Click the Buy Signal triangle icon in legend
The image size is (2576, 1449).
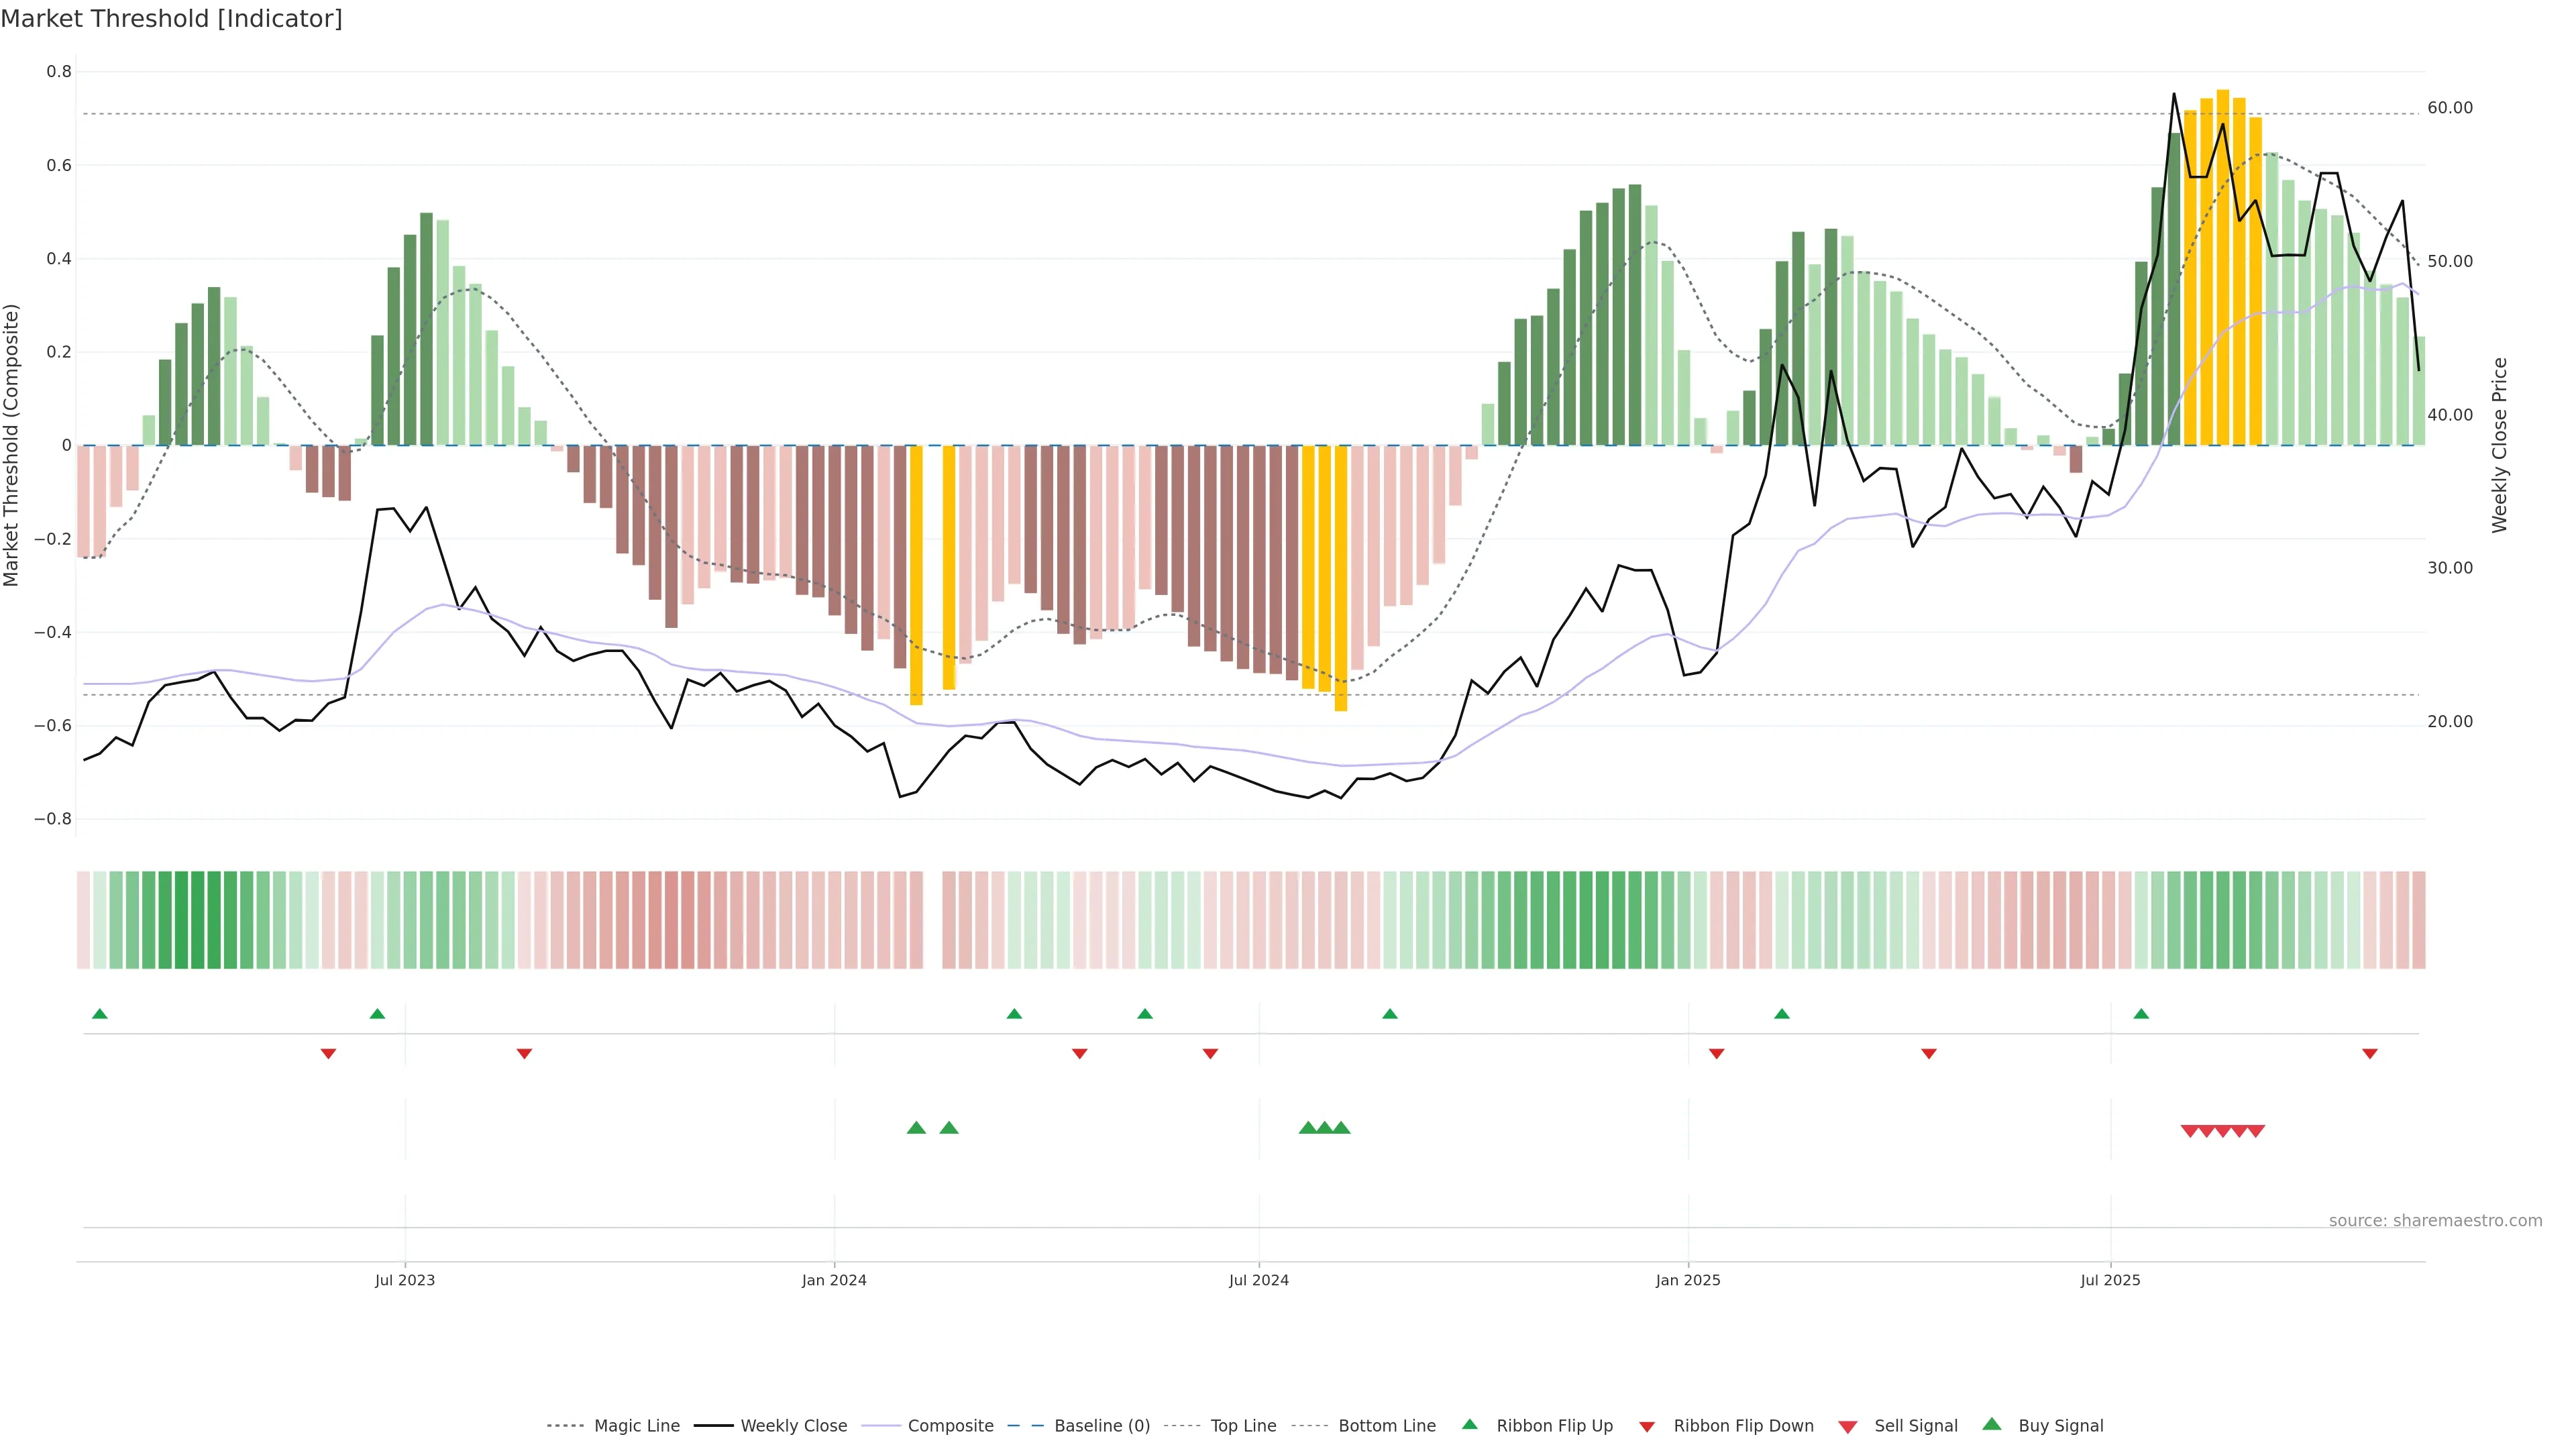1991,1425
